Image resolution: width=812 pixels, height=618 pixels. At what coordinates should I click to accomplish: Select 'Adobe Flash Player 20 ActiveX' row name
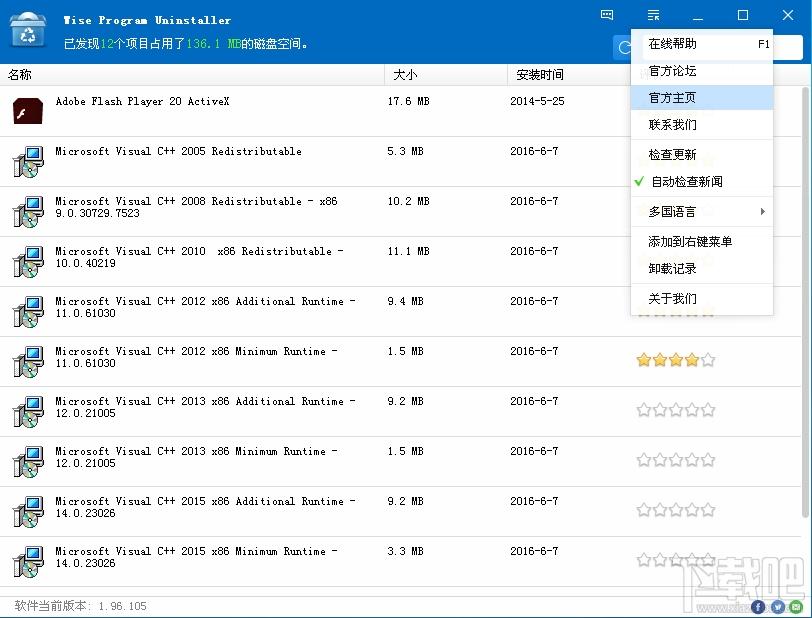pos(142,102)
